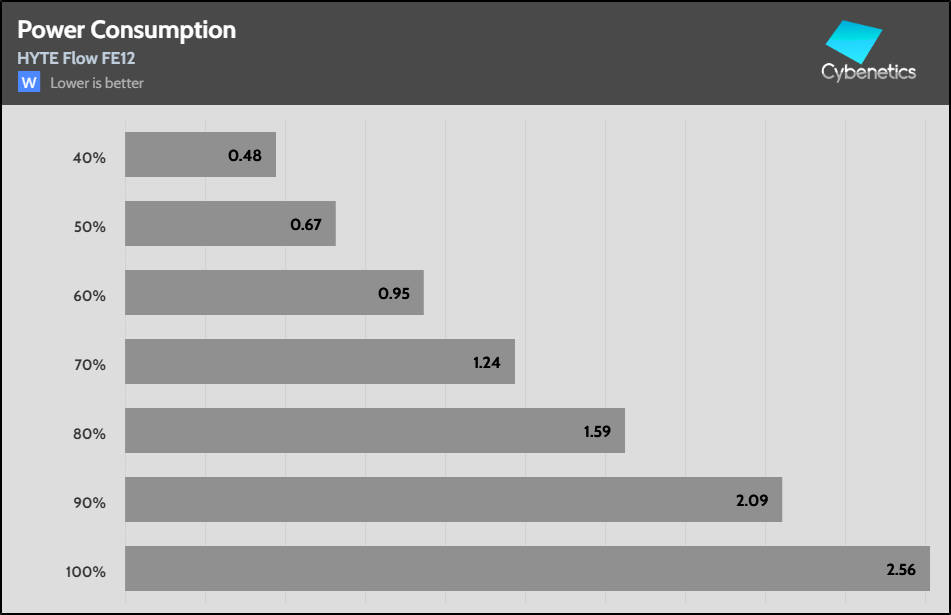Click the 80% axis label
Viewport: 951px width, 615px height.
click(89, 434)
